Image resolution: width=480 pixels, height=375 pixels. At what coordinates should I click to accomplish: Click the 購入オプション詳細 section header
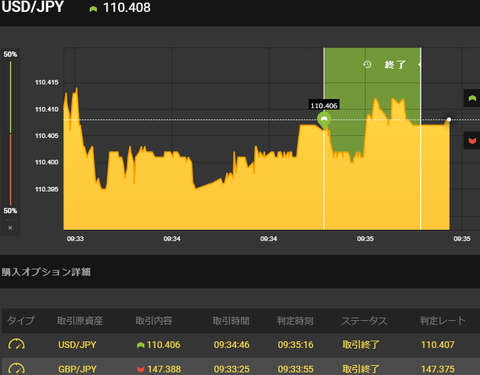tap(46, 272)
